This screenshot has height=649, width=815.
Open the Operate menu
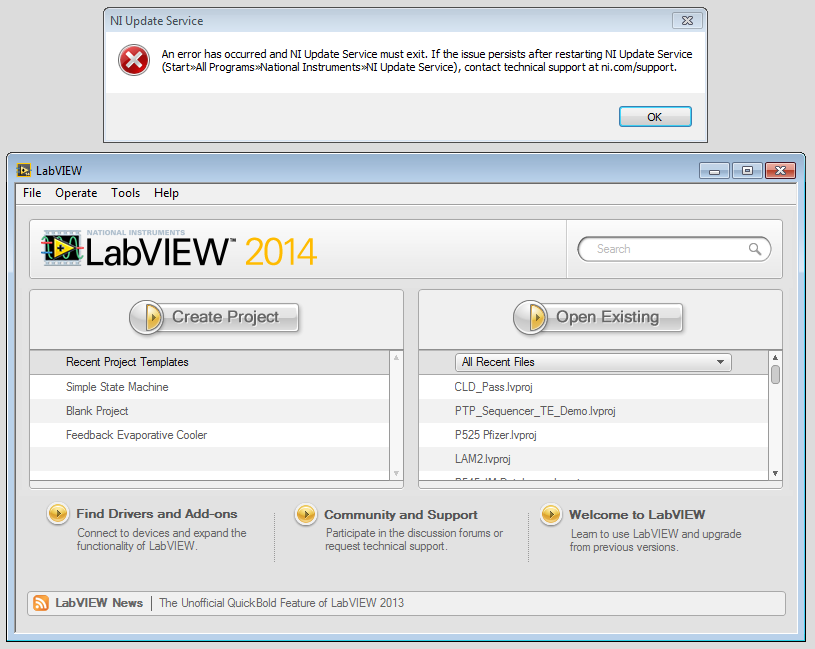(76, 193)
